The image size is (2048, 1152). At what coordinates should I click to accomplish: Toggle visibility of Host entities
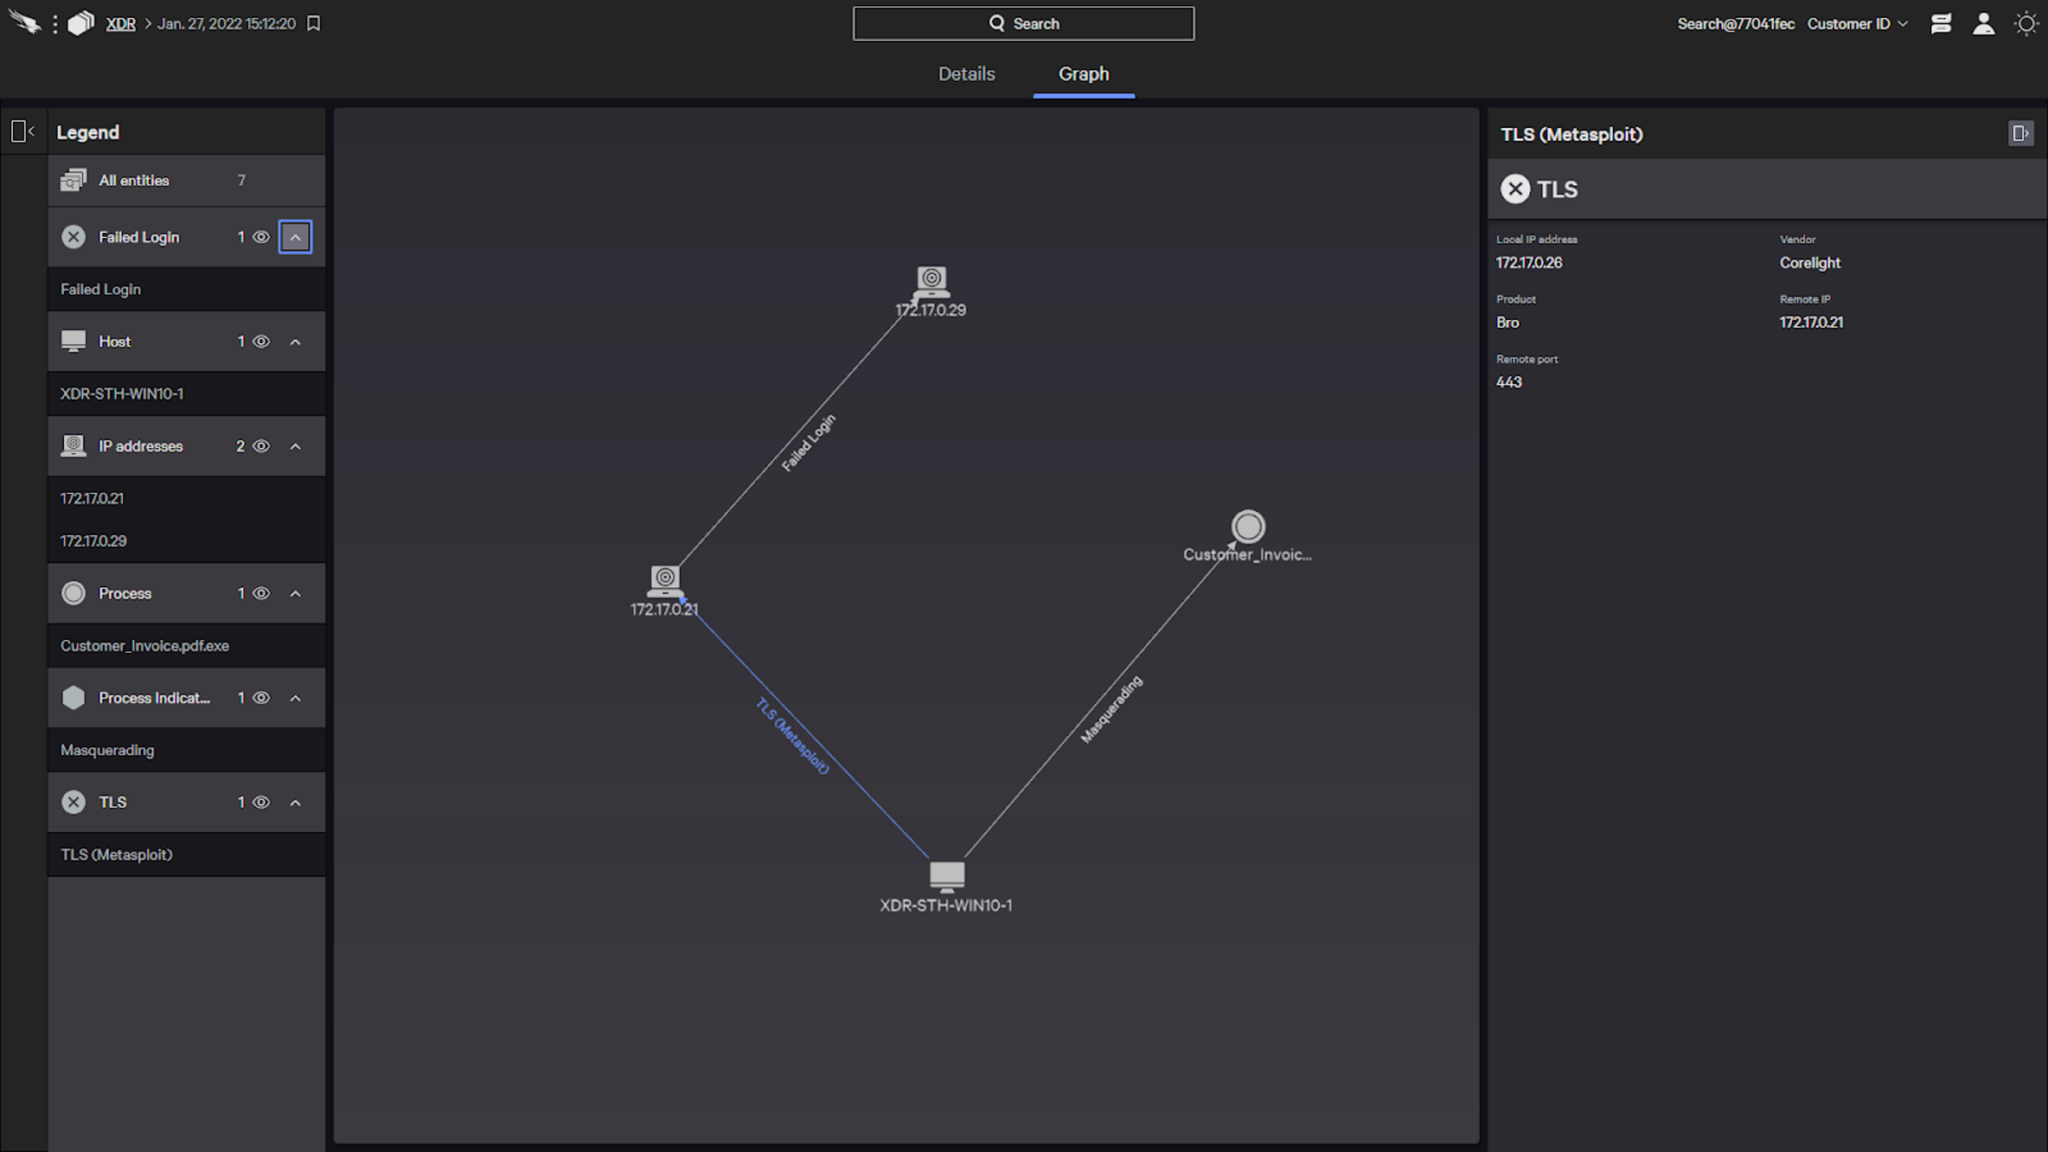(261, 342)
